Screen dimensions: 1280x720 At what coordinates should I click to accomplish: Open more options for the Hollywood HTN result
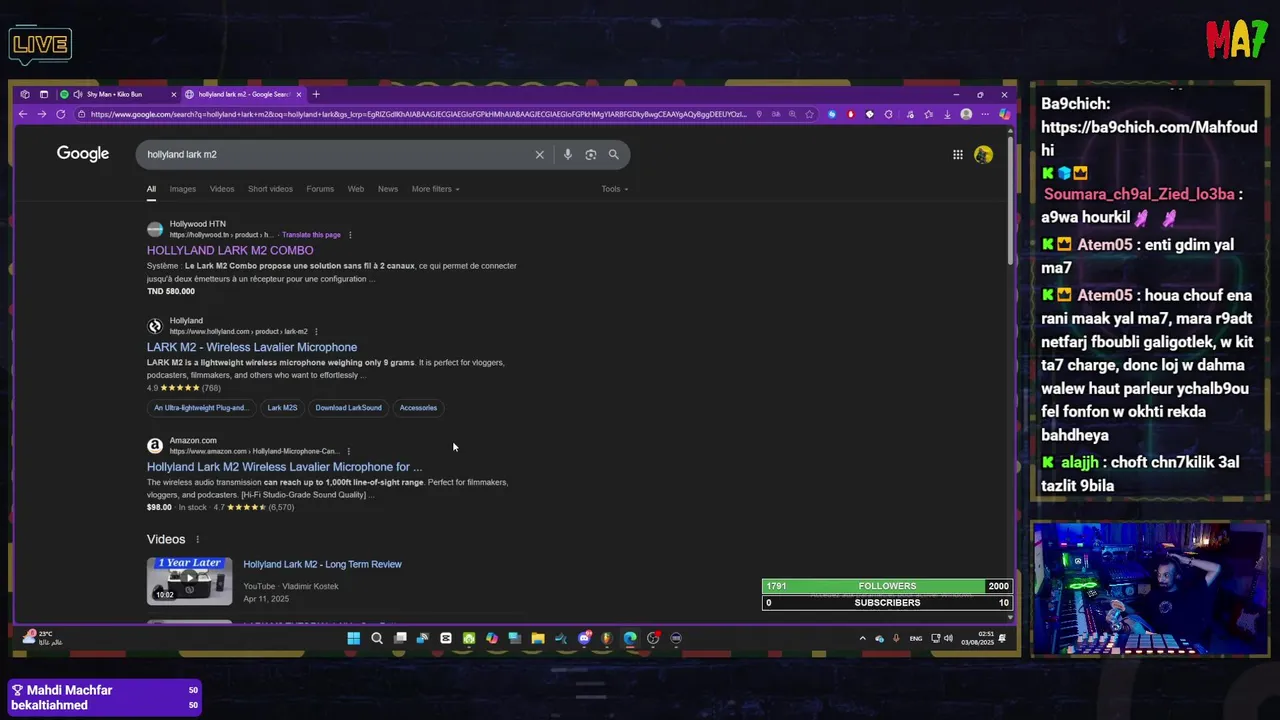(350, 235)
